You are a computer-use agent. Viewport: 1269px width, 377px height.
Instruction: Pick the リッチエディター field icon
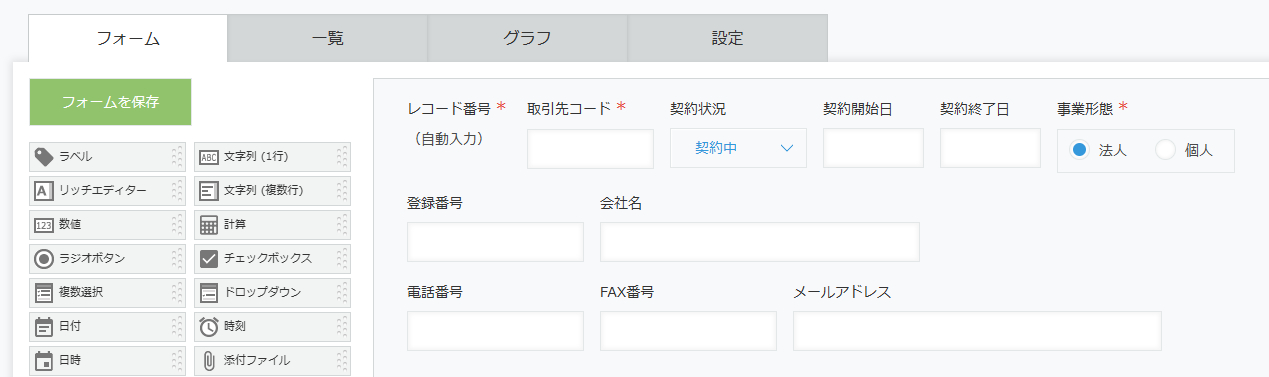tap(43, 190)
